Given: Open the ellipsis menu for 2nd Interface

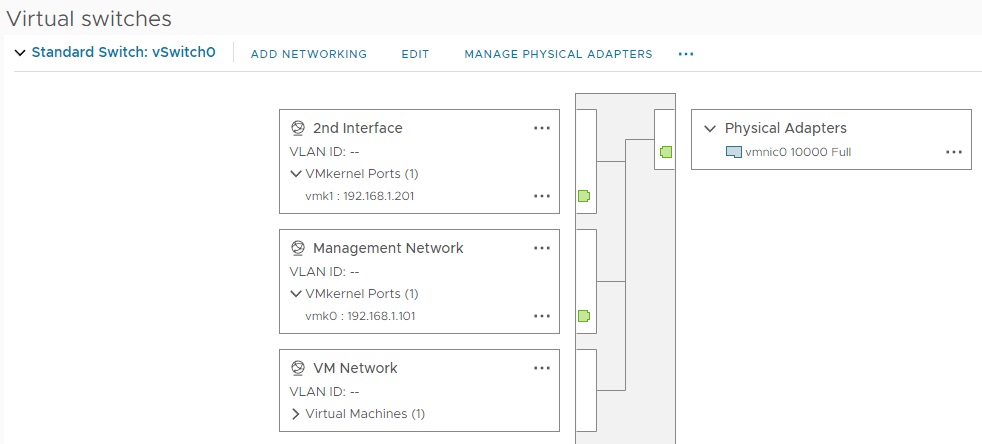Looking at the screenshot, I should point(542,128).
